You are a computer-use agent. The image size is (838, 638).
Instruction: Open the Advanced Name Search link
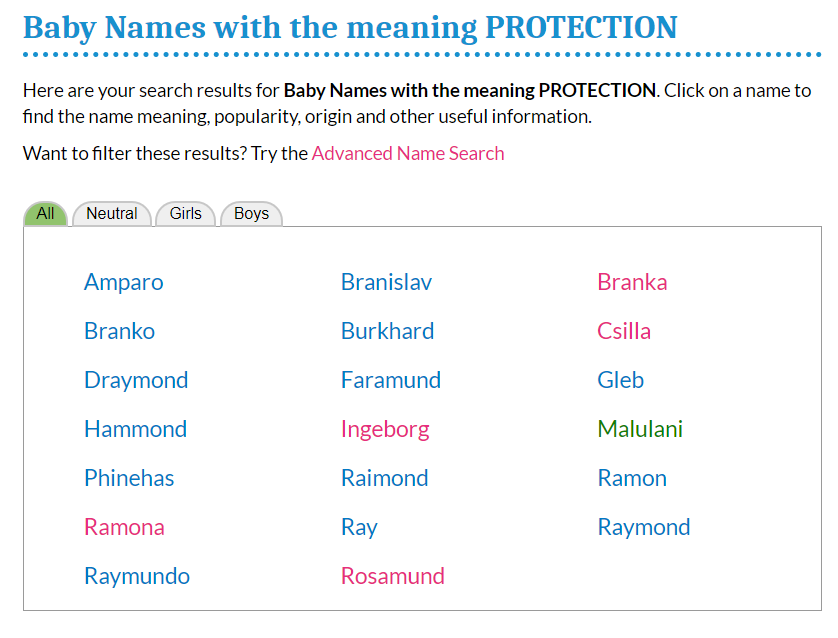coord(408,153)
